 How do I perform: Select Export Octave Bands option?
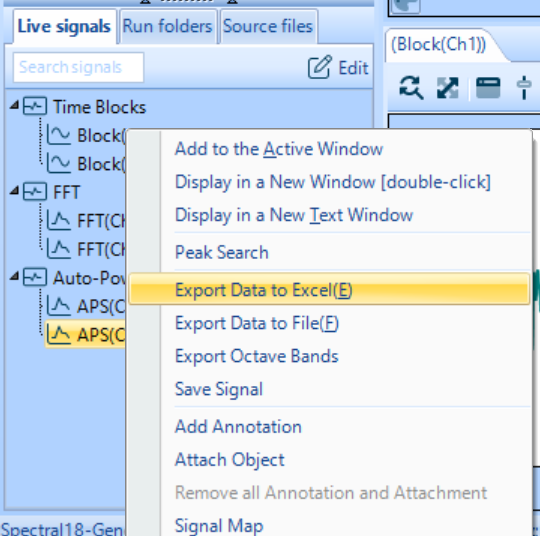pyautogui.click(x=257, y=356)
